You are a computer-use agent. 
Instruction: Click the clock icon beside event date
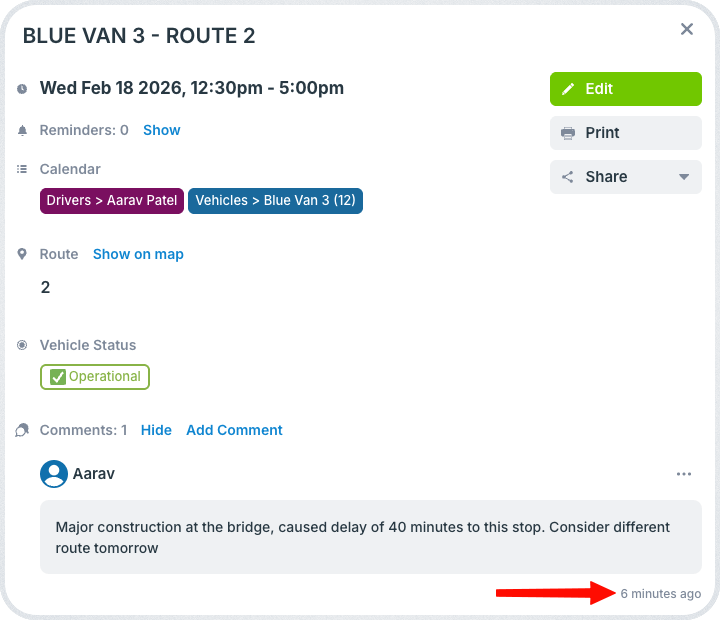click(22, 89)
